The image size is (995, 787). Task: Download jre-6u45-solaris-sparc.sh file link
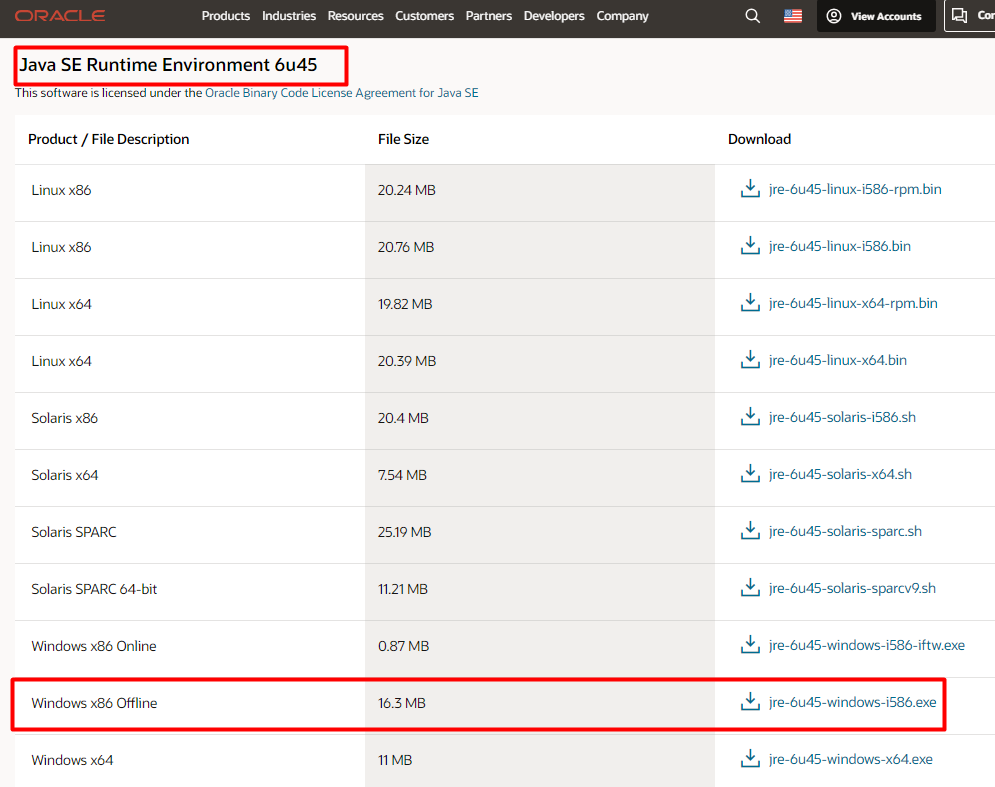[x=845, y=531]
